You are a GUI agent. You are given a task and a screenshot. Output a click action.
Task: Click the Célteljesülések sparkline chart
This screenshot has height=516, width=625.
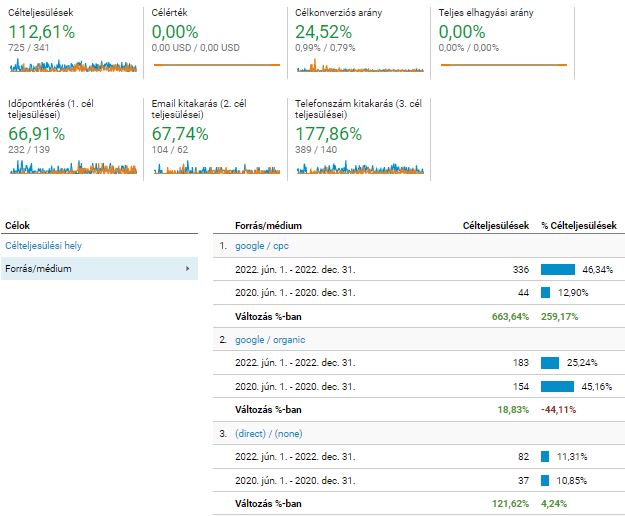(72, 66)
